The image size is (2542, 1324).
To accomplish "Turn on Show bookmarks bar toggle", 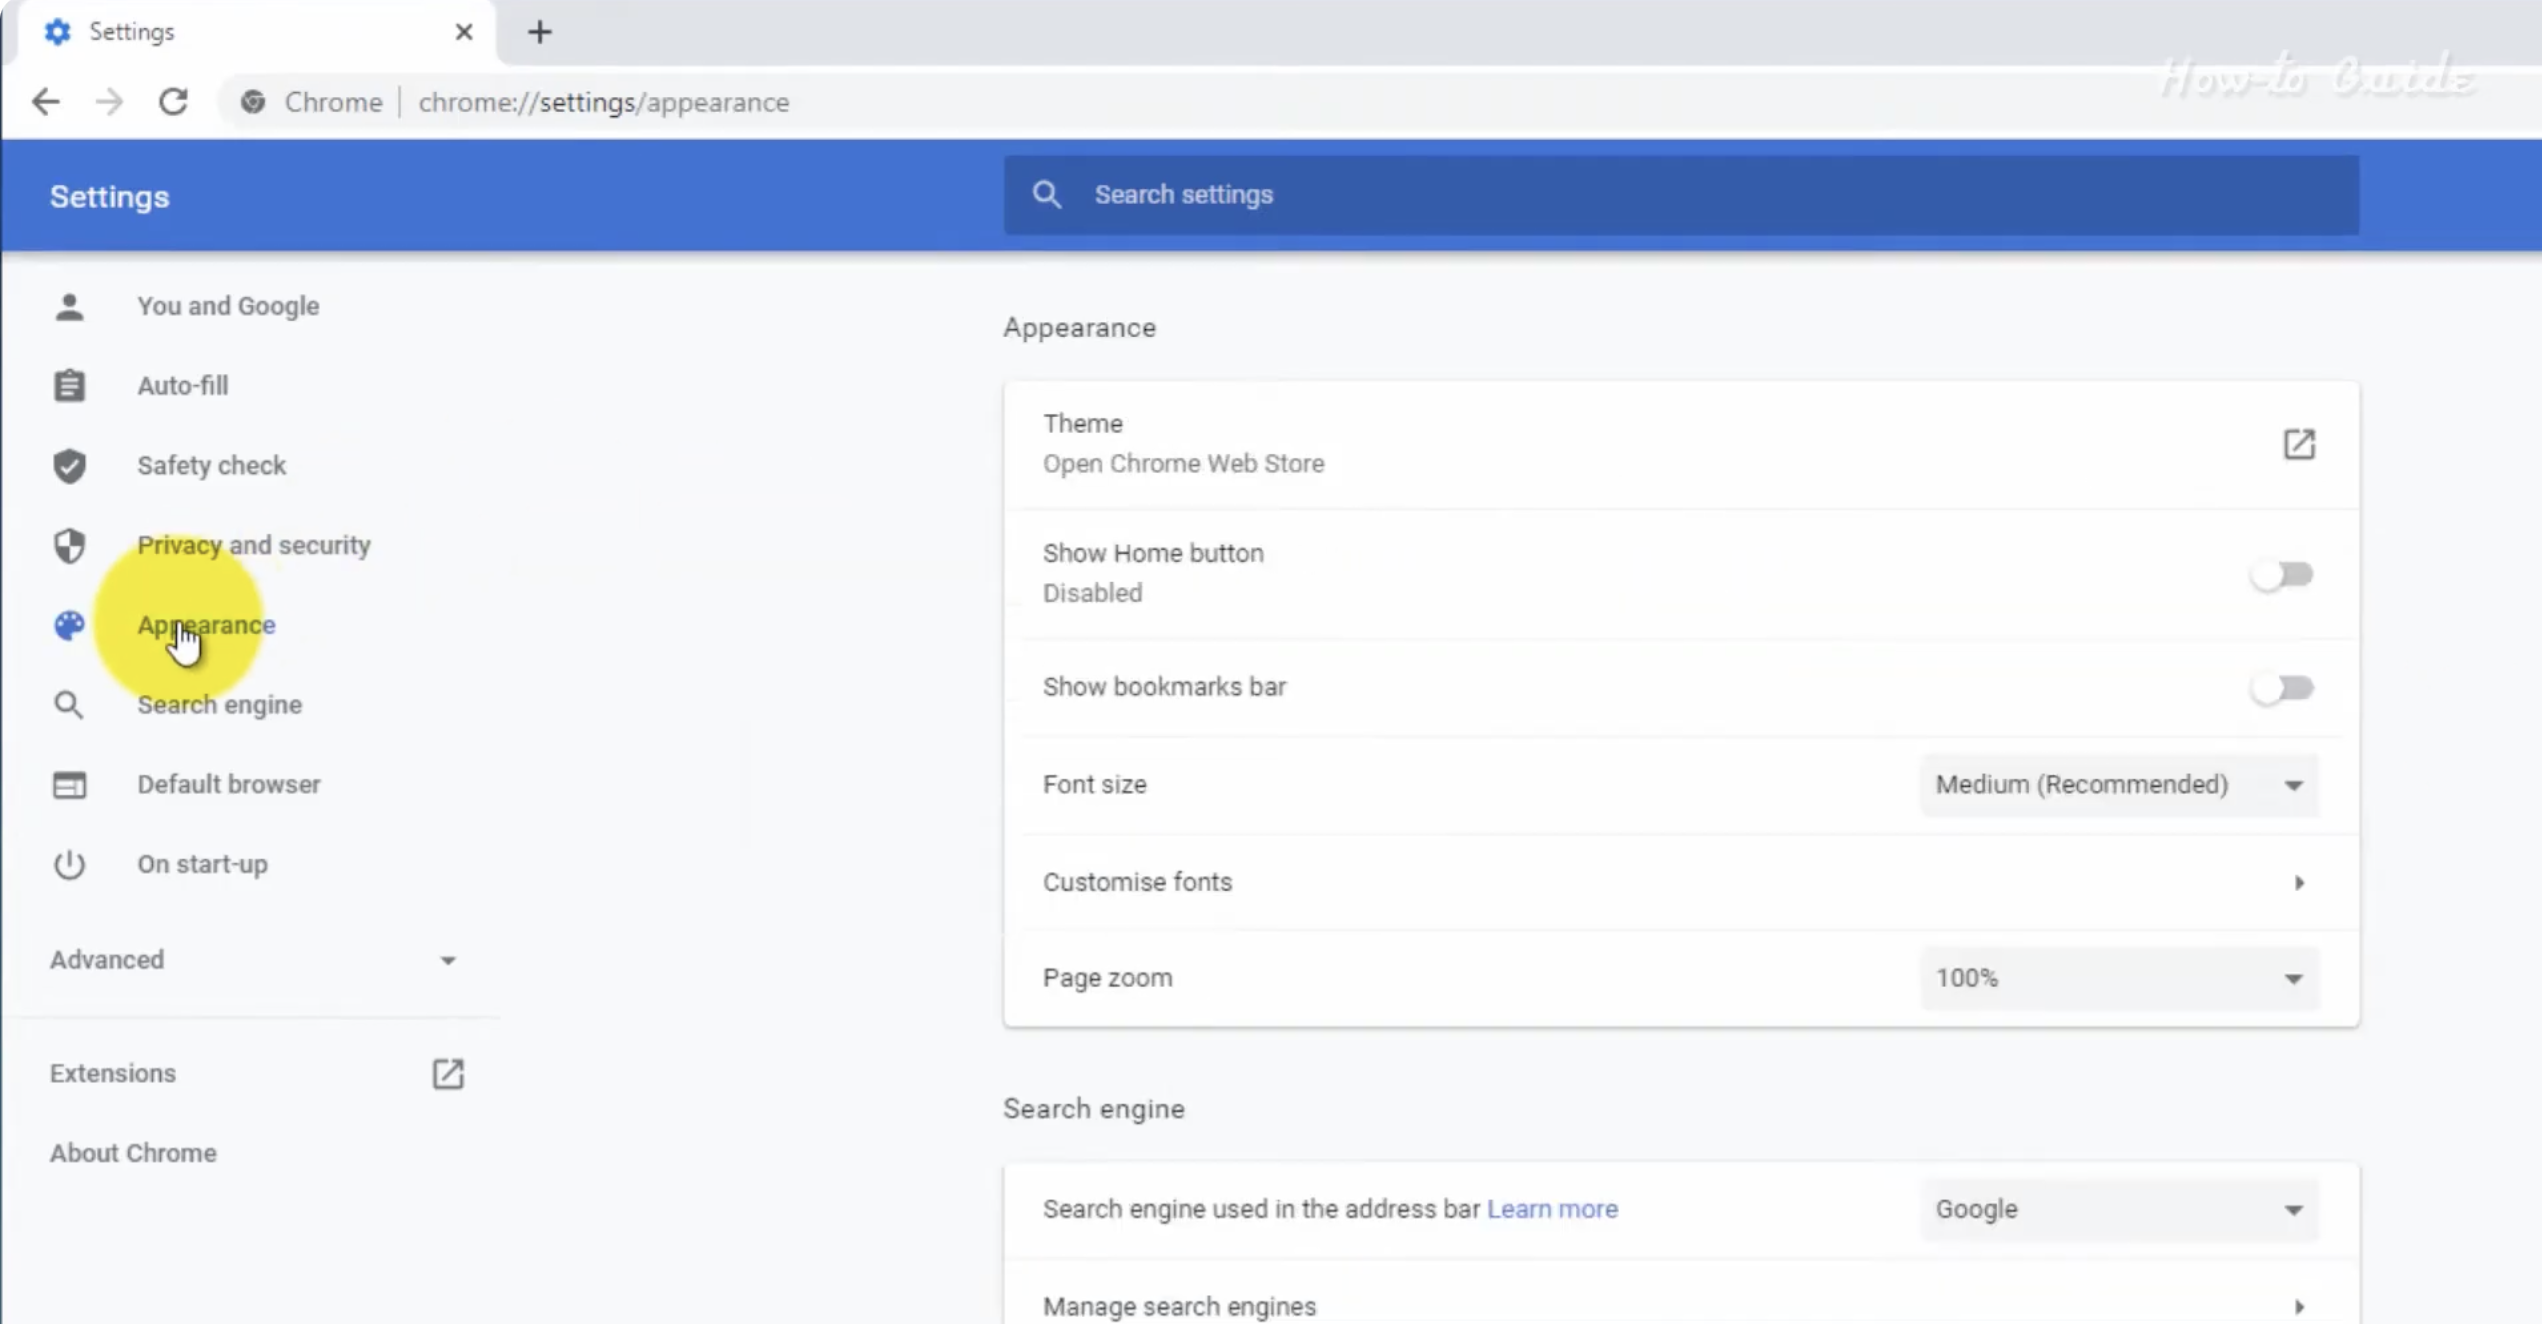I will 2281,688.
